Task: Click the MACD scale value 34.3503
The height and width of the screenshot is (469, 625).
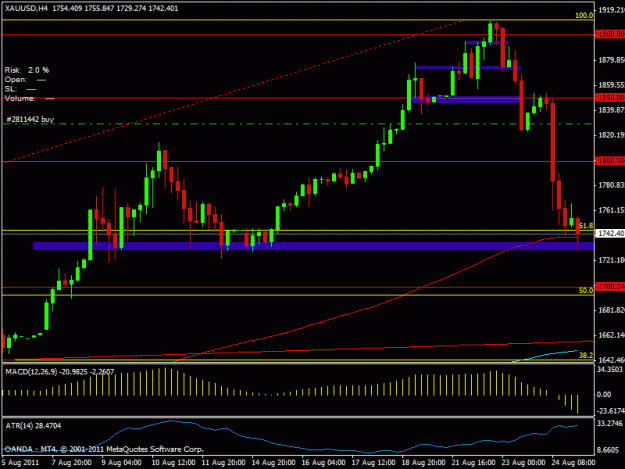Action: 610,370
